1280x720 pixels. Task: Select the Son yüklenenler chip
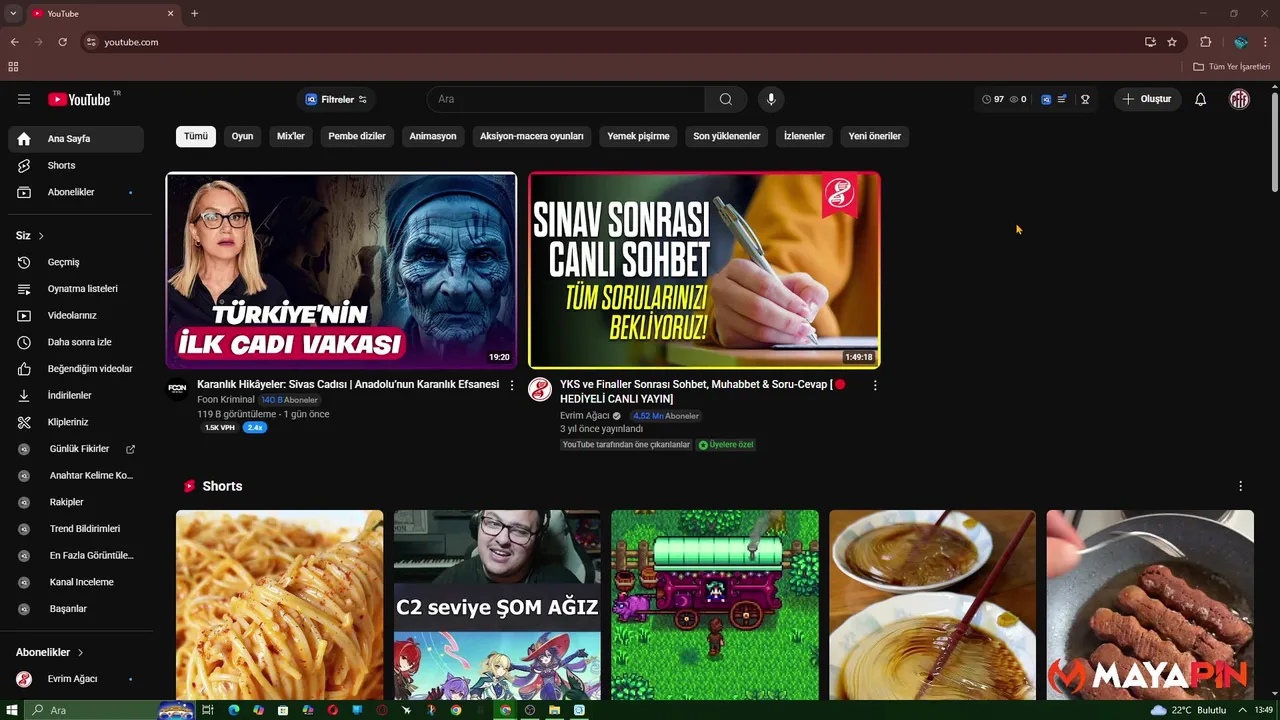[727, 136]
